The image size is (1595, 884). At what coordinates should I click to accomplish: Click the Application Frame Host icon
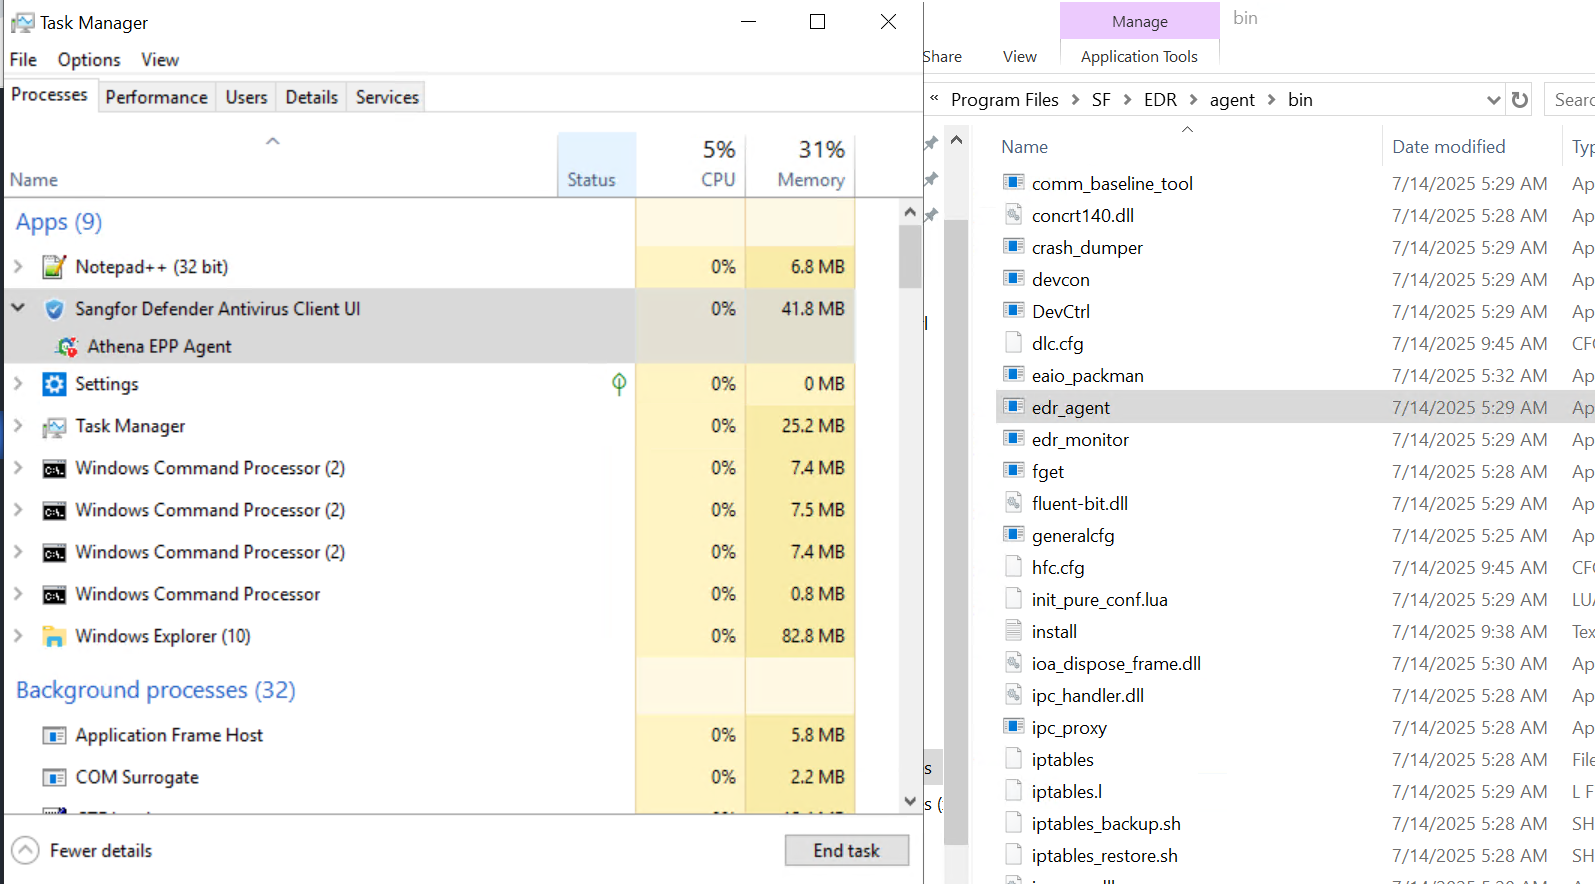coord(54,736)
